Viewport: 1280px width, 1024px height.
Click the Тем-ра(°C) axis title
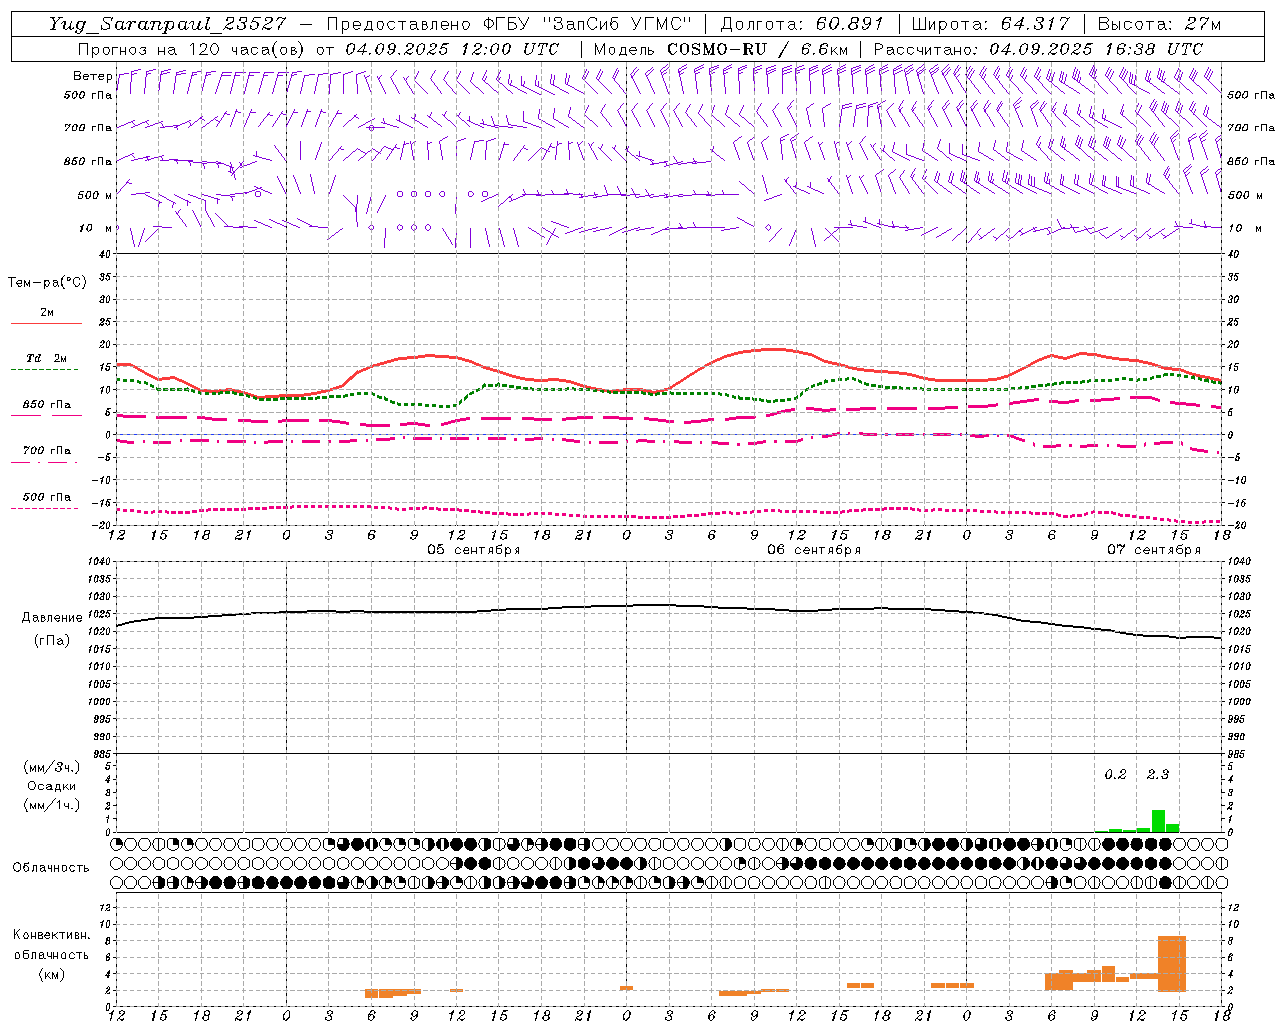tap(47, 282)
